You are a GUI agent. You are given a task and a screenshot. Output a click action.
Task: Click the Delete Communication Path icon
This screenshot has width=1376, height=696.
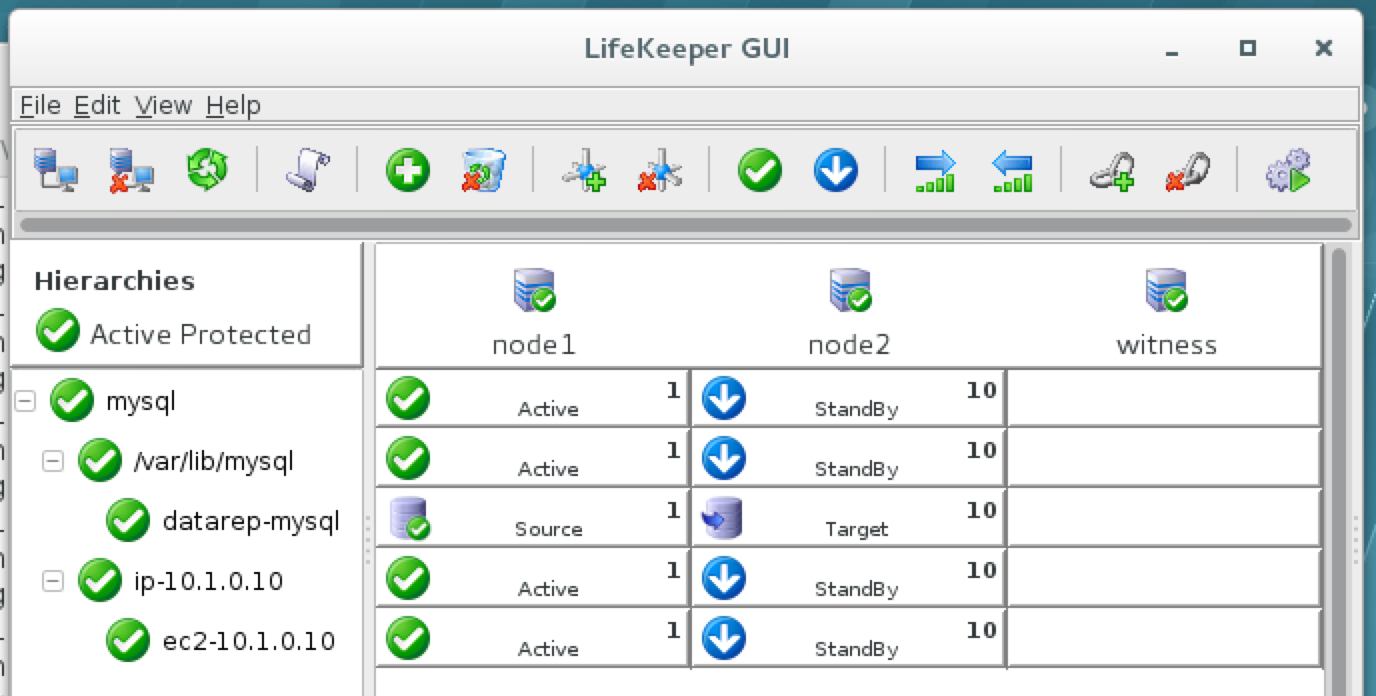pyautogui.click(x=659, y=170)
